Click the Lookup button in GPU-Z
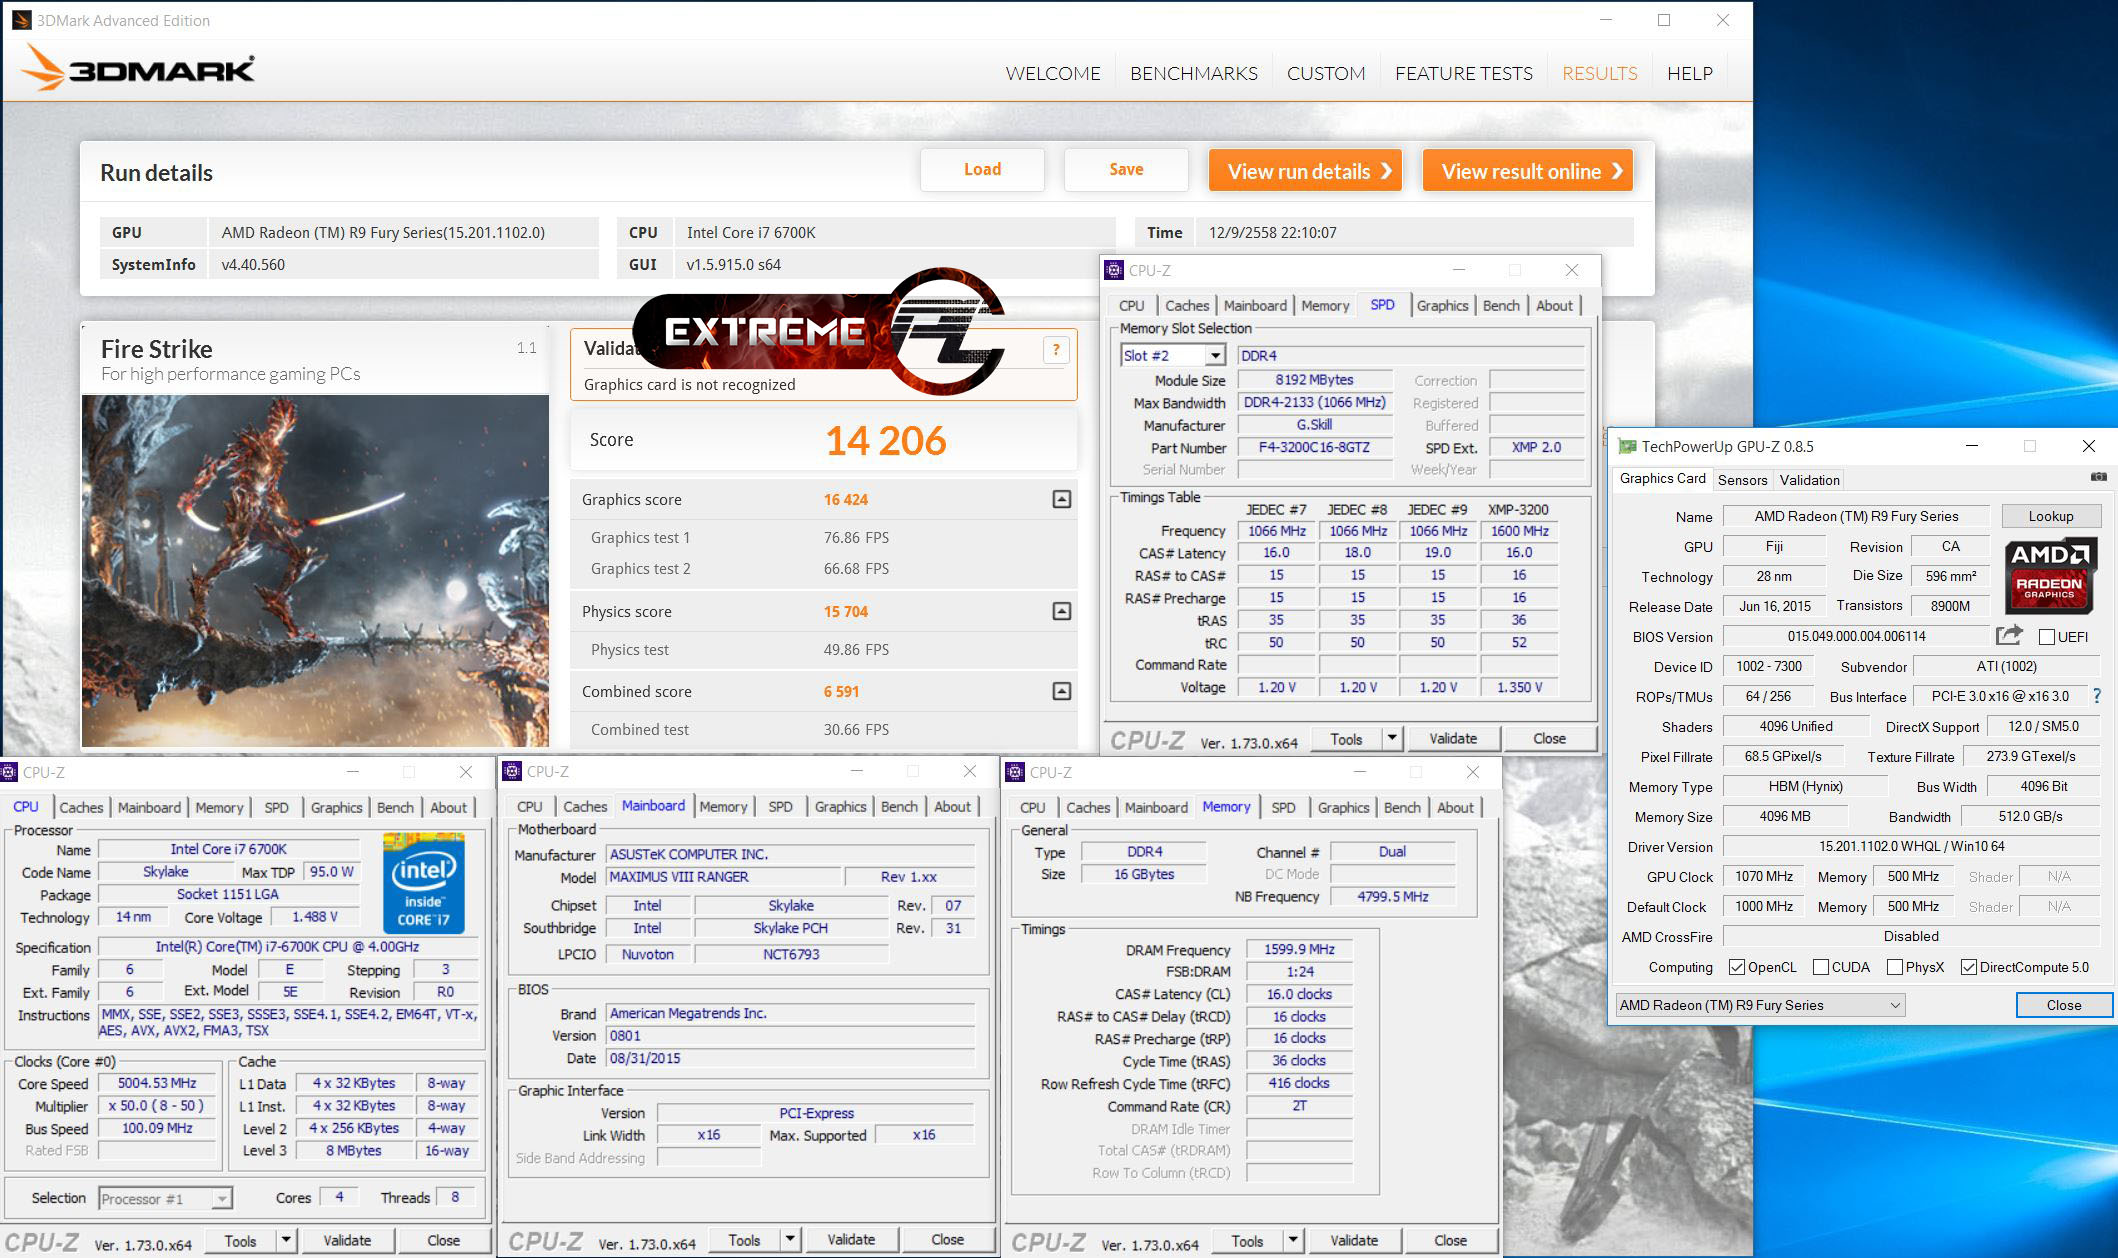 pos(2050,516)
